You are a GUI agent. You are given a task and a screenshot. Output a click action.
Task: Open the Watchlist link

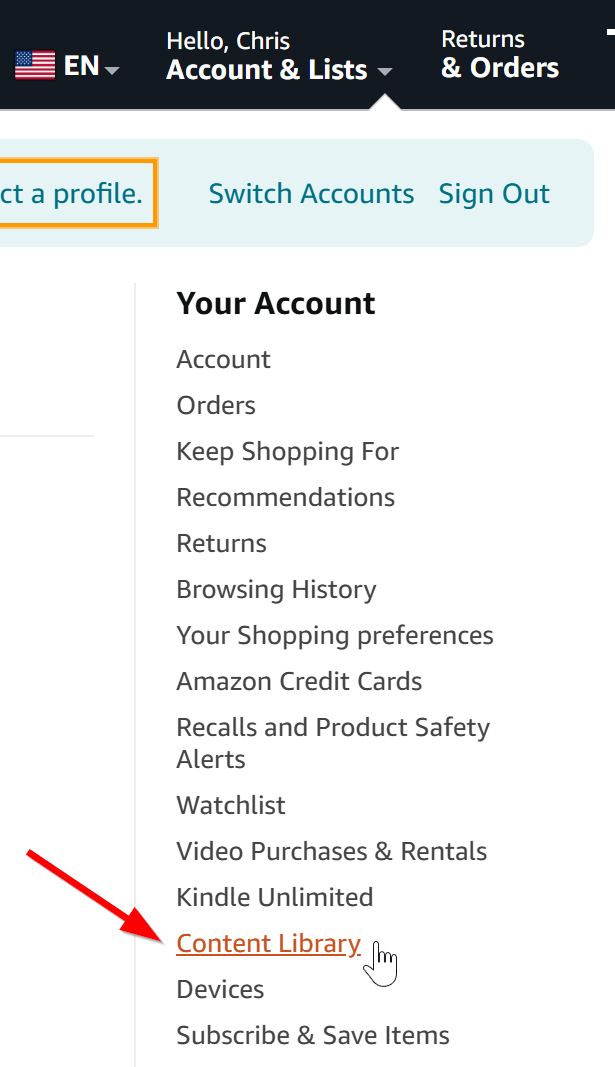pyautogui.click(x=231, y=805)
